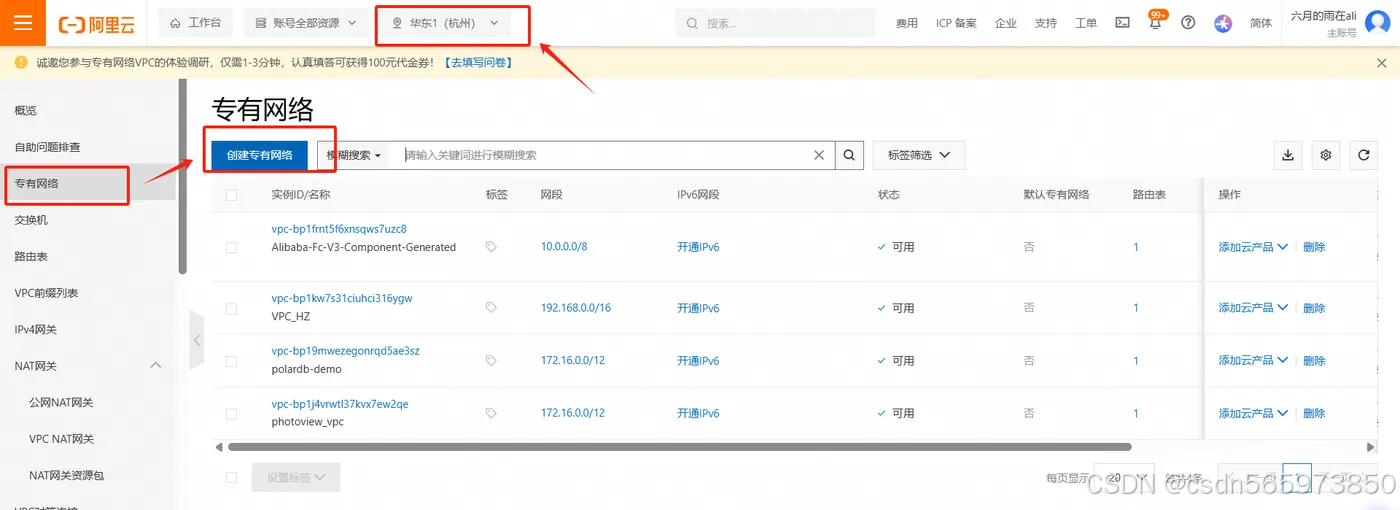Click the 创建专有网络 button

pyautogui.click(x=259, y=155)
